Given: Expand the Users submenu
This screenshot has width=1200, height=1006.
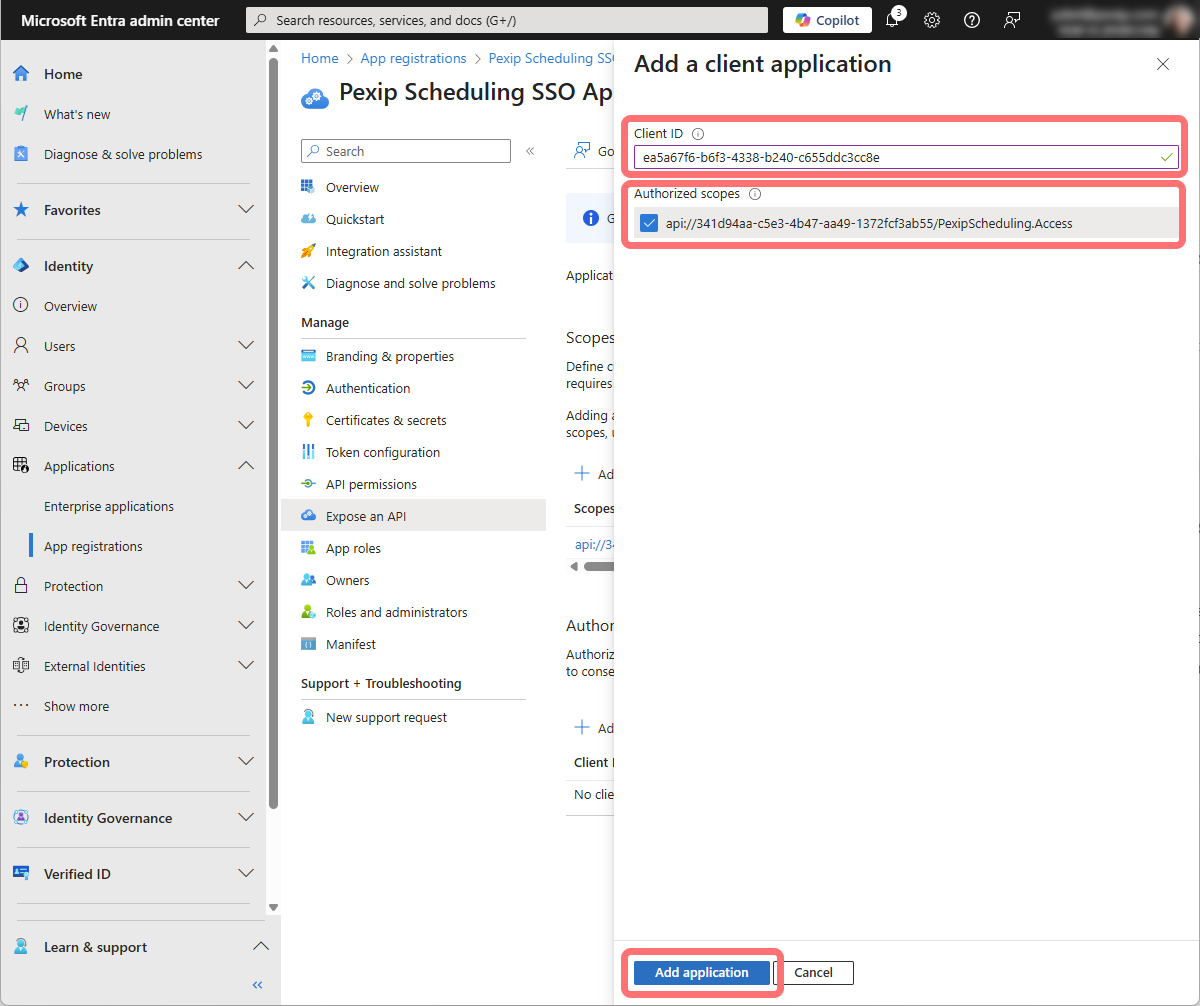Looking at the screenshot, I should 246,346.
